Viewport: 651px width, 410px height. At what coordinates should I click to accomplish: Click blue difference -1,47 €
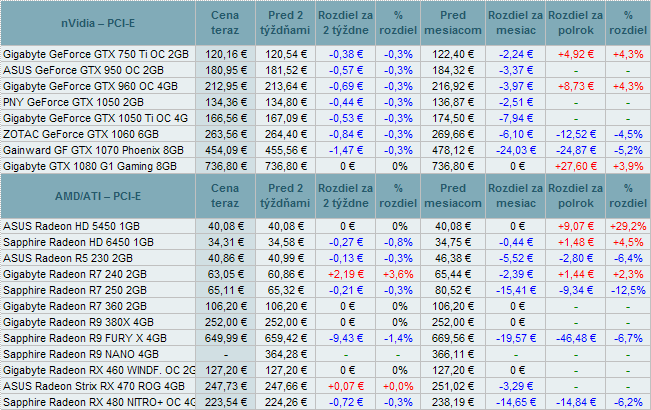coord(346,150)
